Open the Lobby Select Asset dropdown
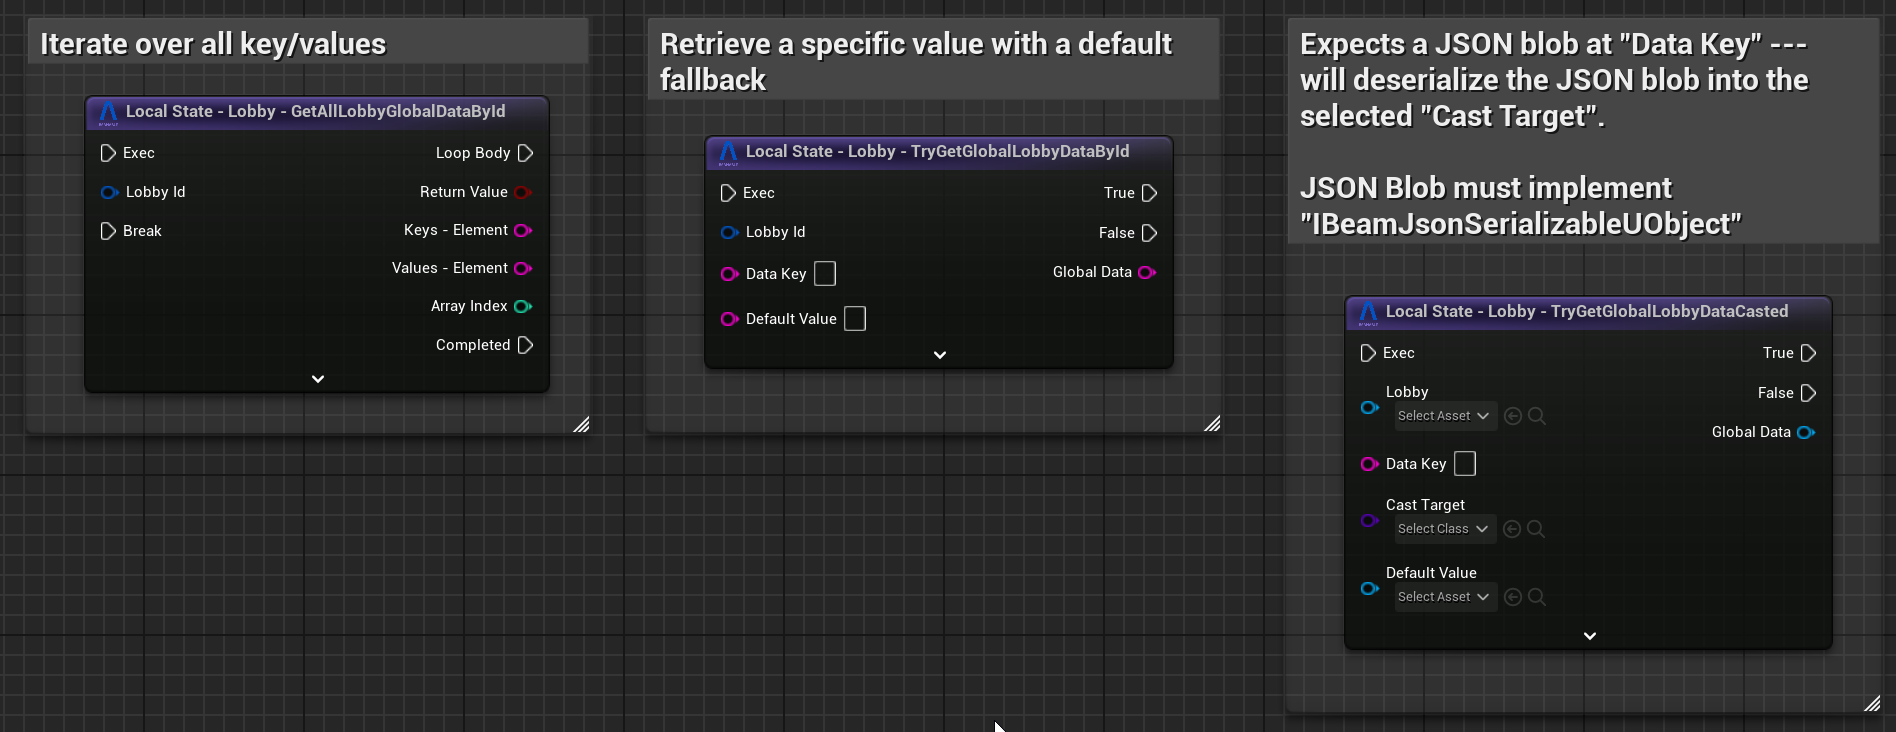 [x=1444, y=416]
